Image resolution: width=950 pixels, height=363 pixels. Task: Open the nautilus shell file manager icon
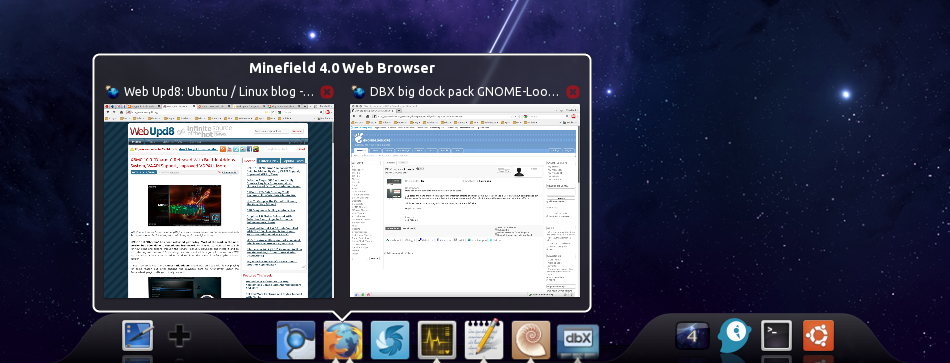[531, 340]
